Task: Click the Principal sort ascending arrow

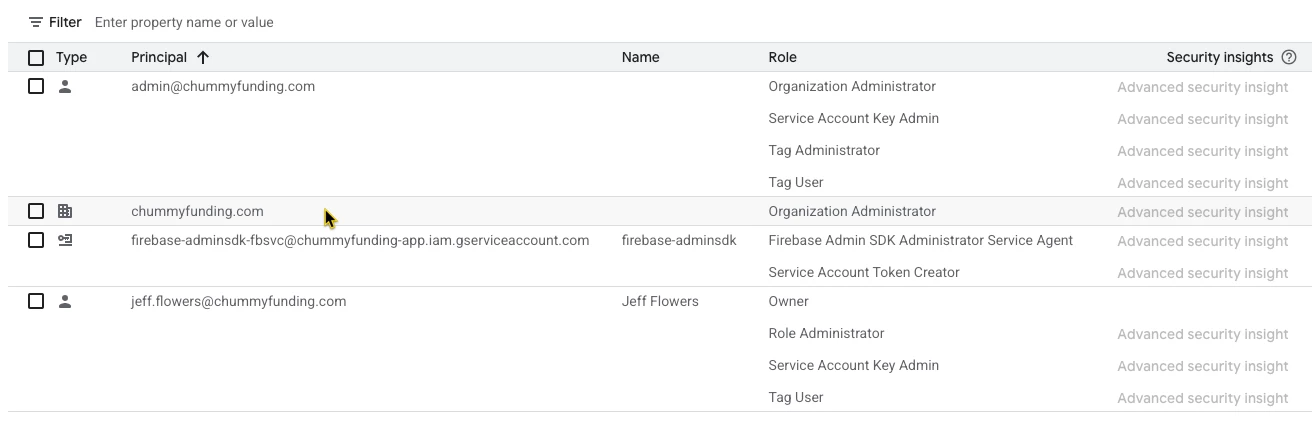Action: 203,57
